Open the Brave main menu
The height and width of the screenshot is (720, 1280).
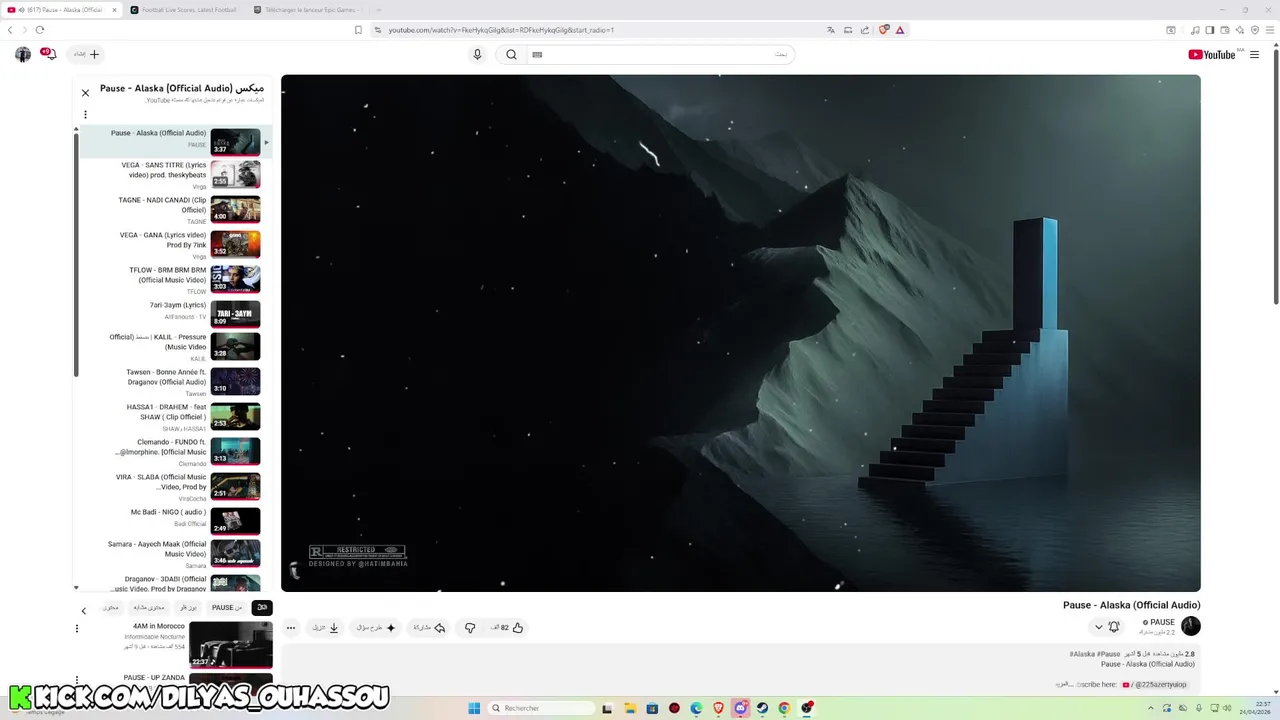click(x=1269, y=30)
